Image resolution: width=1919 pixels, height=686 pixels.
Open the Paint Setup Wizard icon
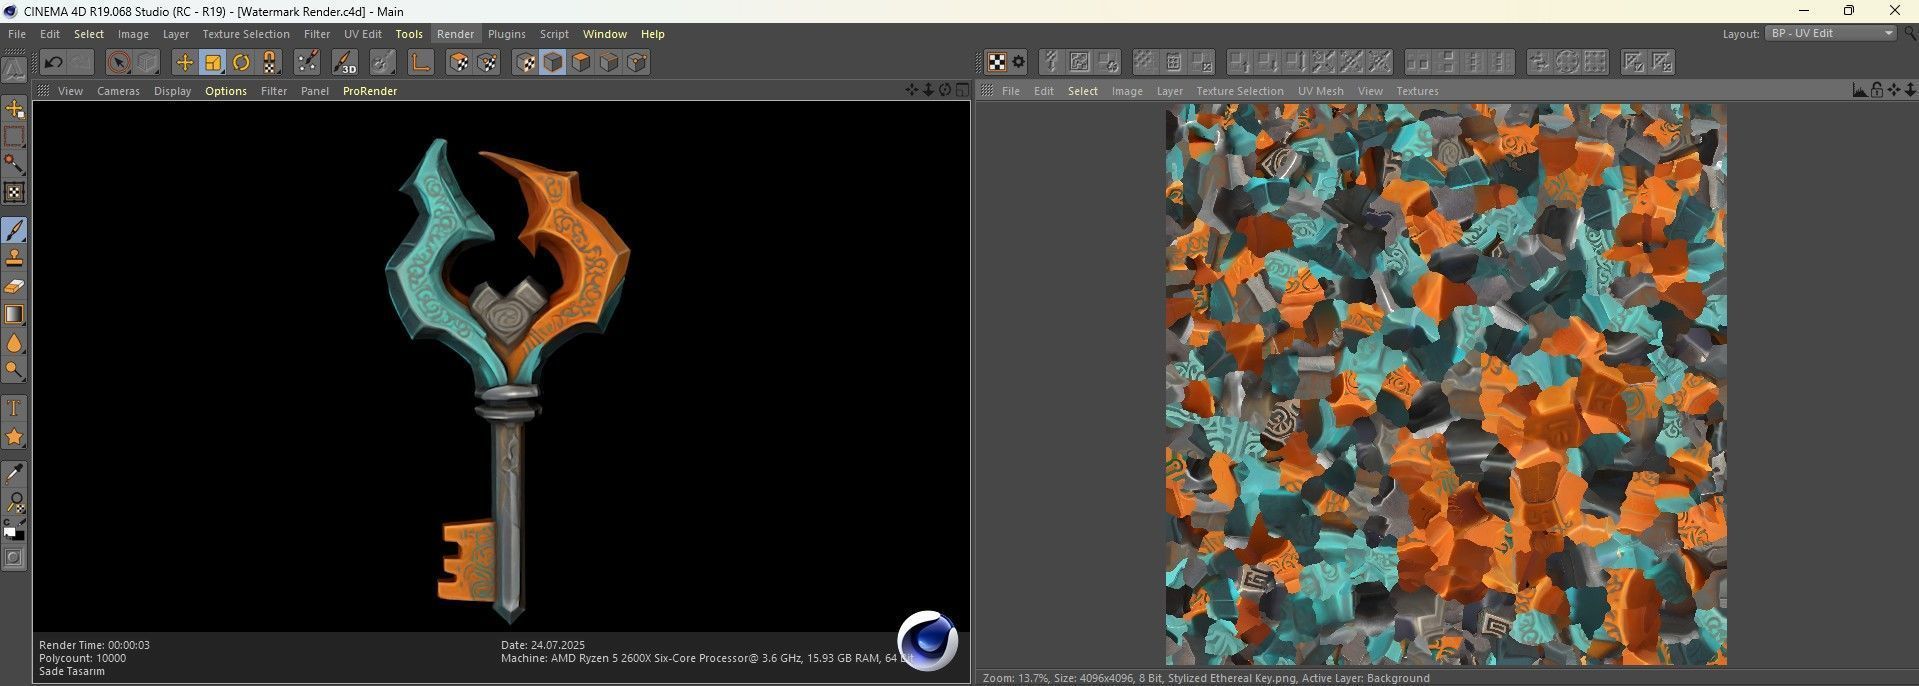(x=307, y=63)
